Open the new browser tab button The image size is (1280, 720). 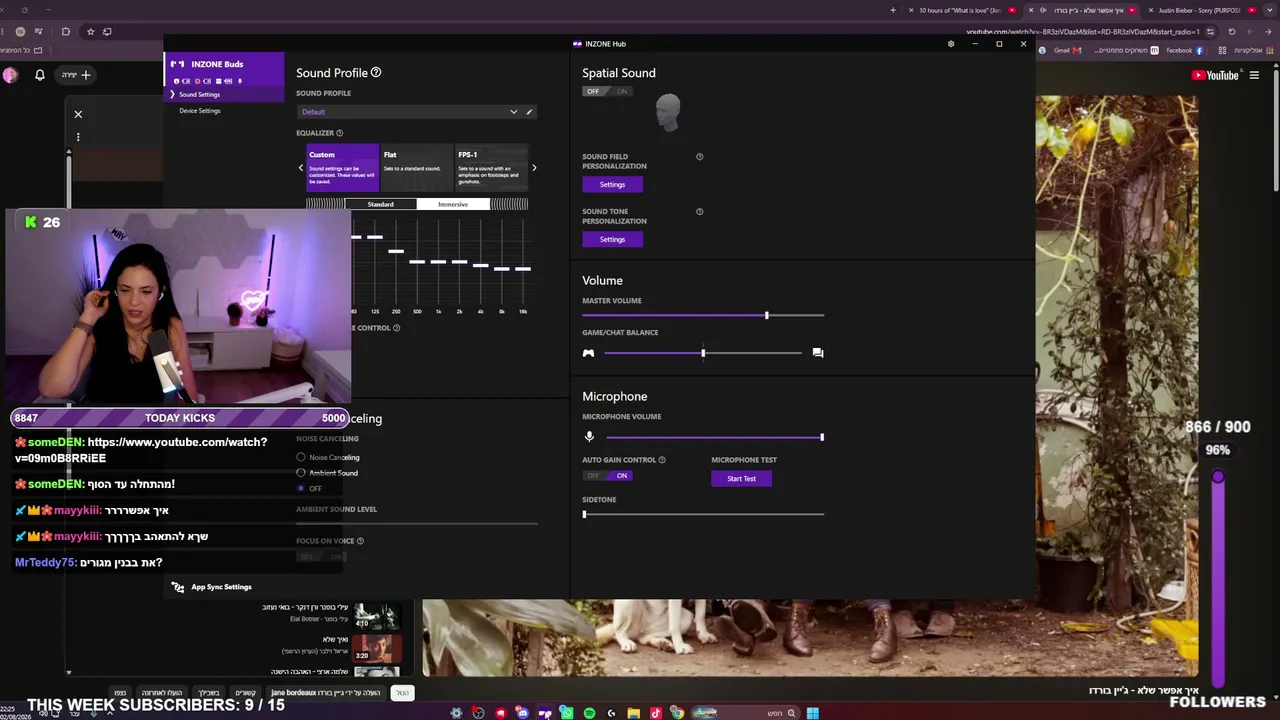(x=893, y=10)
